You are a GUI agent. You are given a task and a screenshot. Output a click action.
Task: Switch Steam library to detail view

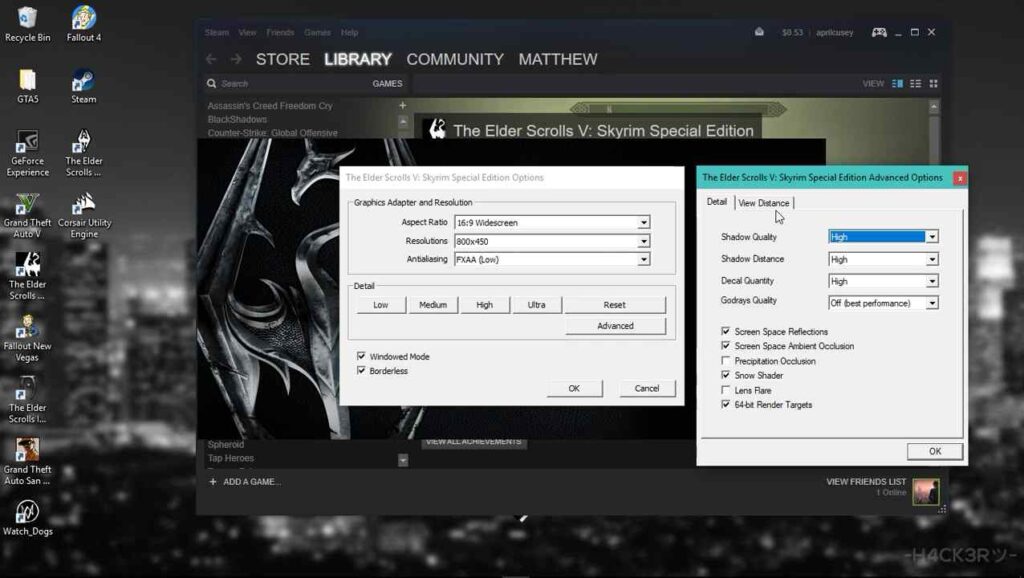point(897,84)
